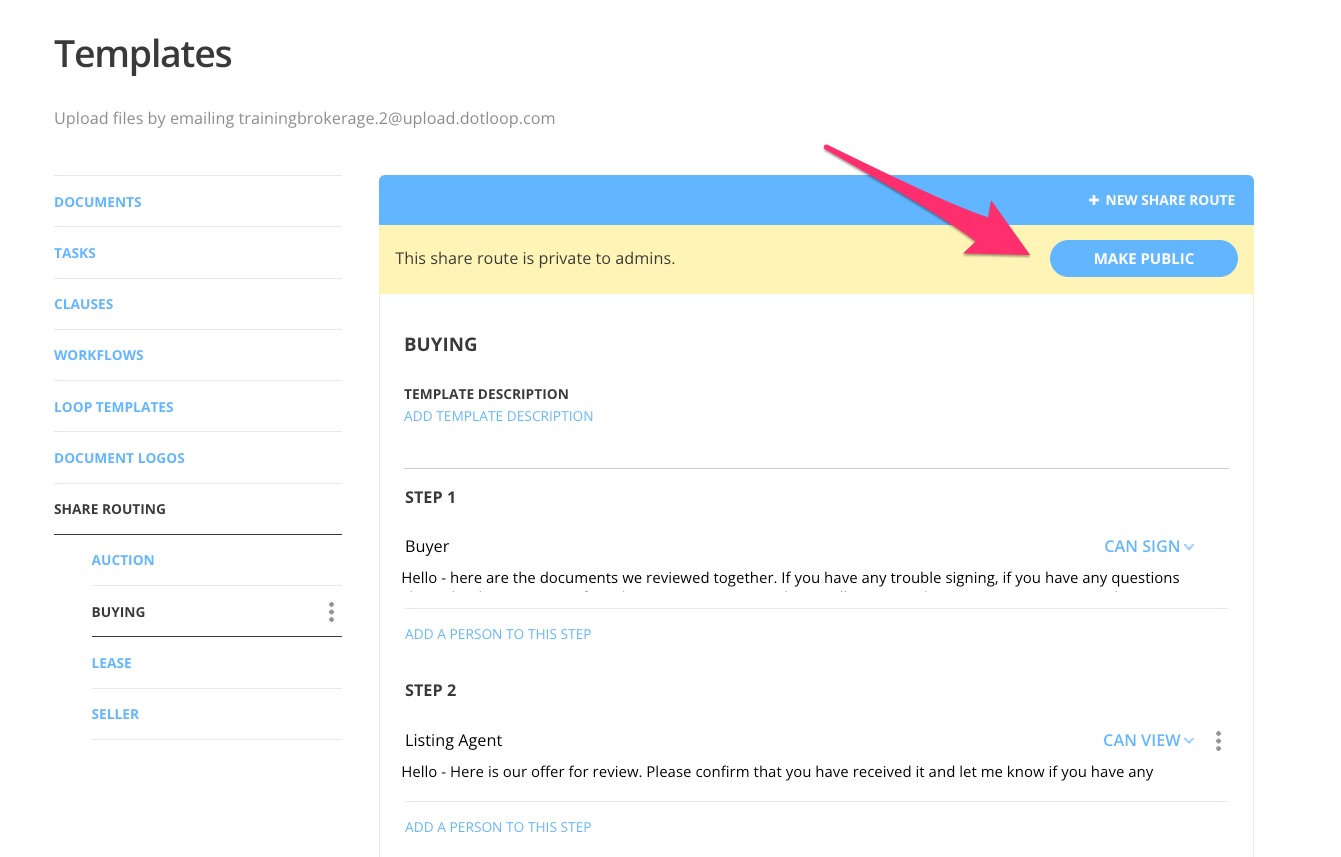
Task: Select LOOP TEMPLATES in the sidebar
Action: [113, 406]
